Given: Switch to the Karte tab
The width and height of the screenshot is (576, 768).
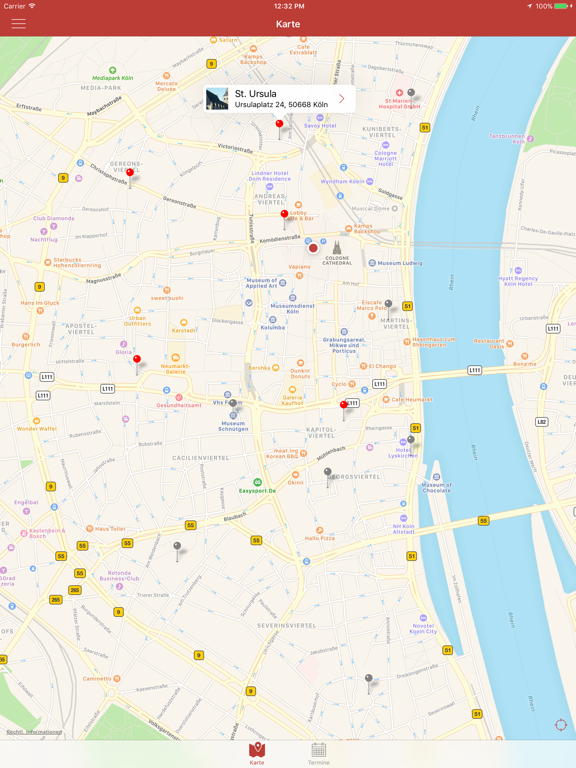Looking at the screenshot, I should click(x=257, y=753).
